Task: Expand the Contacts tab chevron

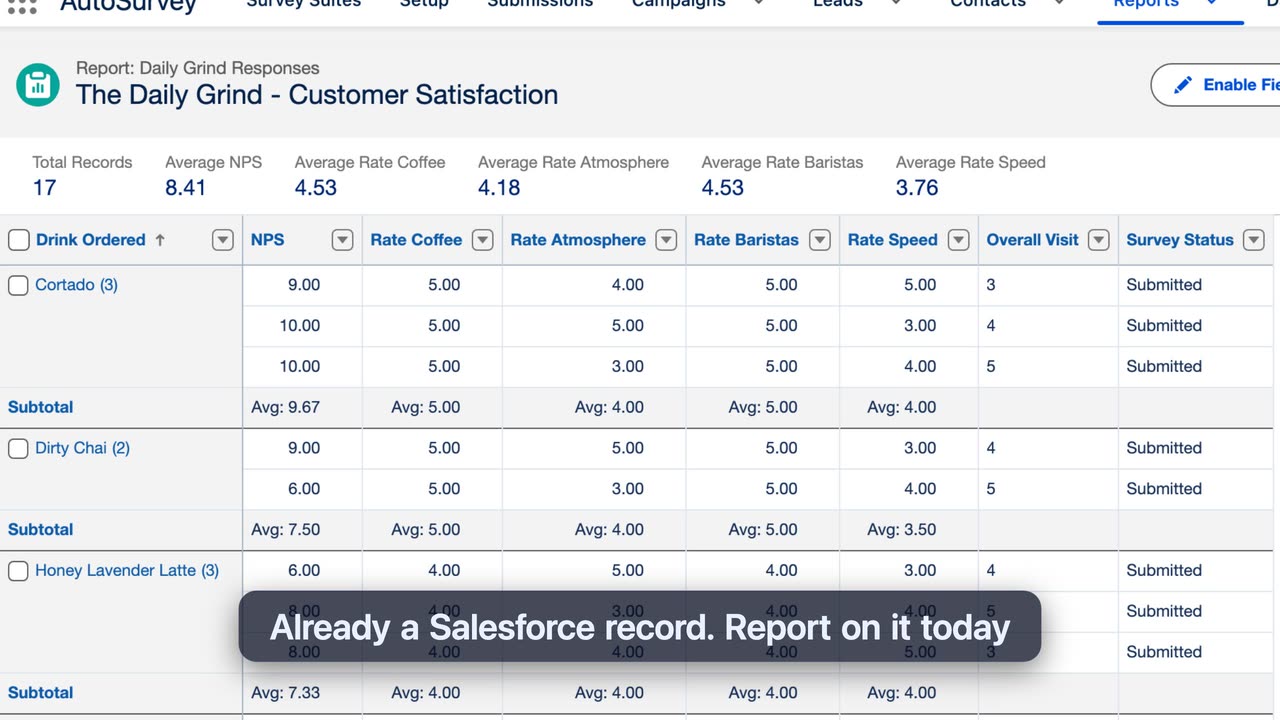Action: click(x=1059, y=4)
